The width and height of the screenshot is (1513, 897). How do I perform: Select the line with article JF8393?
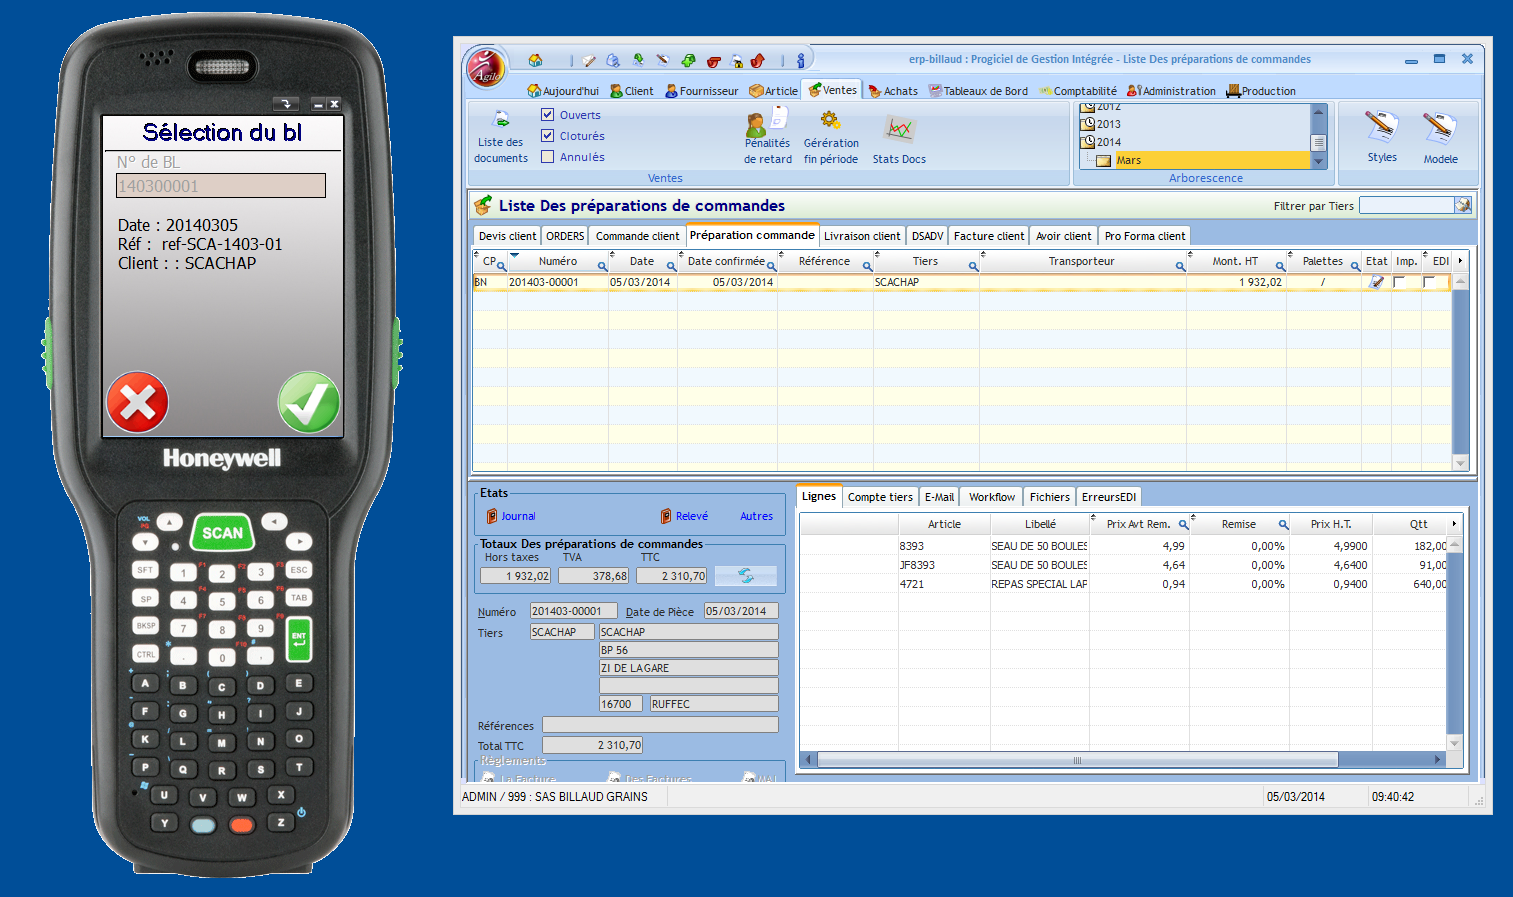tap(1123, 565)
